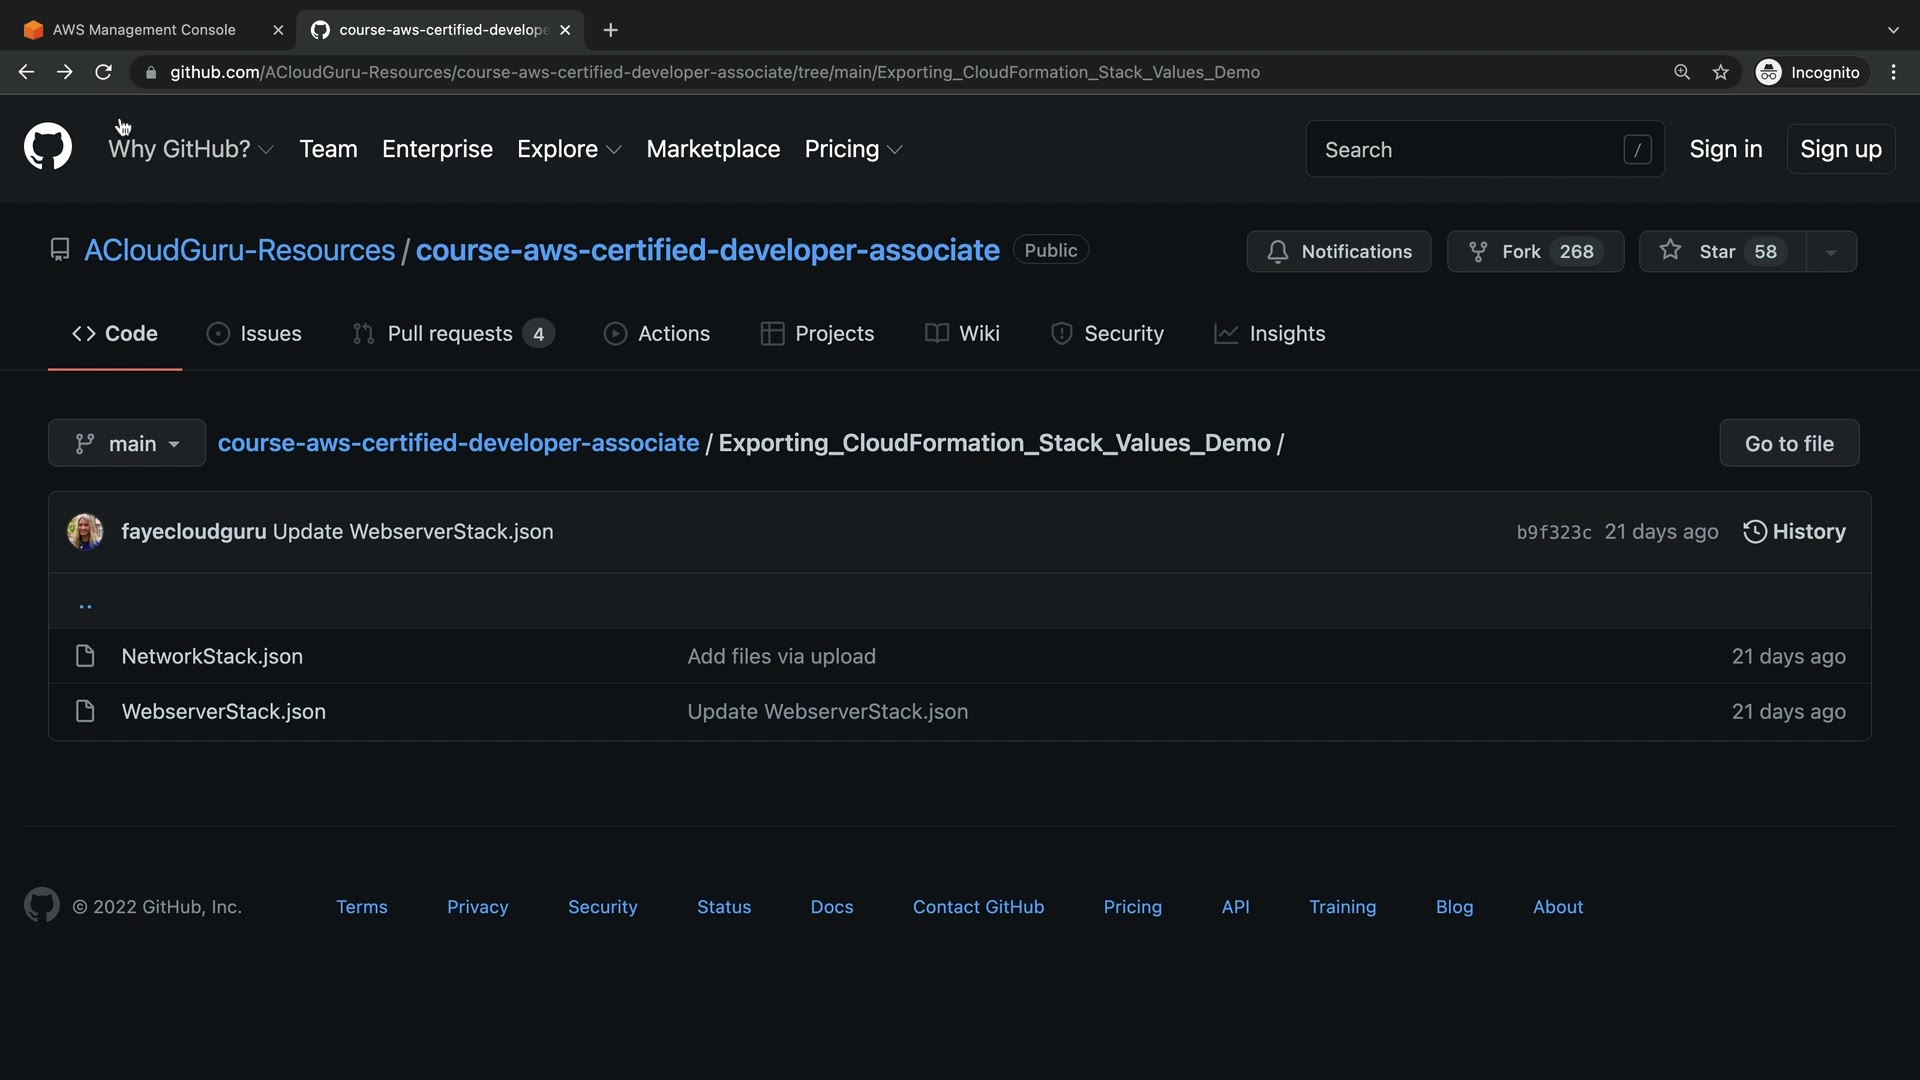The width and height of the screenshot is (1920, 1080).
Task: Switch to the Pull requests tab
Action: 452,334
